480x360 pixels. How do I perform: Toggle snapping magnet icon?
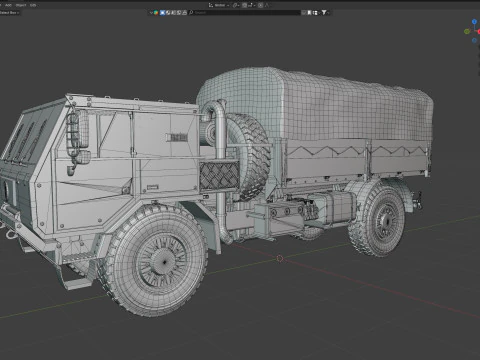[244, 5]
